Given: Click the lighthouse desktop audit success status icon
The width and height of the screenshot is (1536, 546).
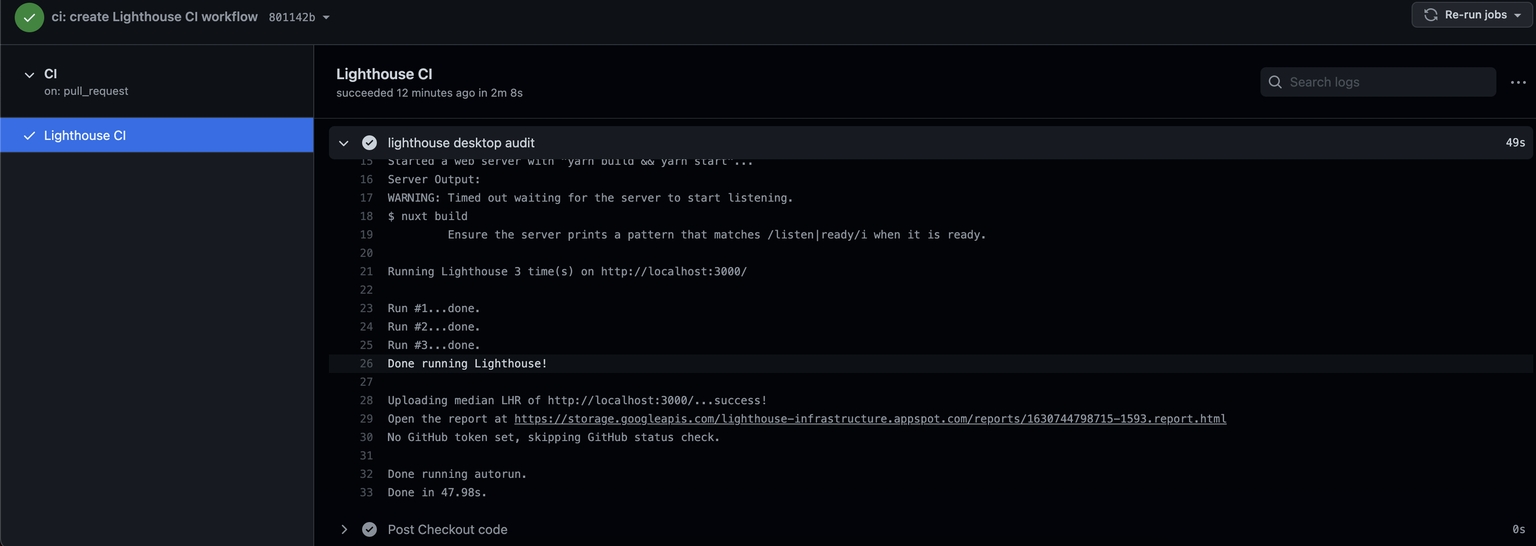Looking at the screenshot, I should point(369,143).
